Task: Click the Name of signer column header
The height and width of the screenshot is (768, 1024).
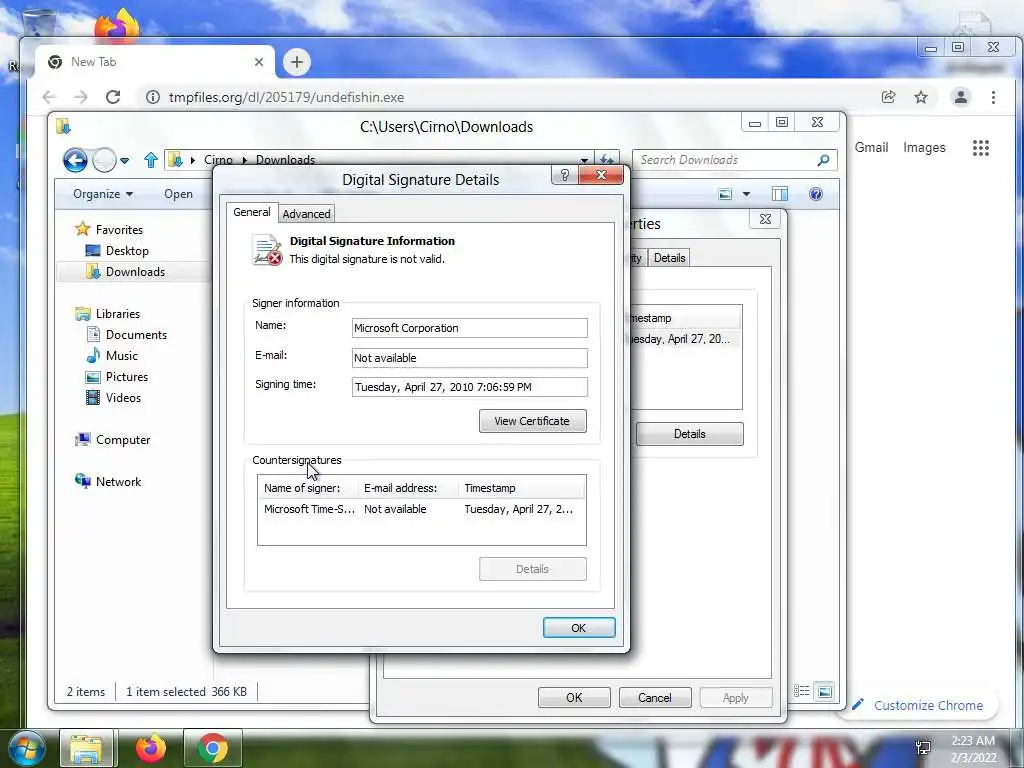Action: 308,488
